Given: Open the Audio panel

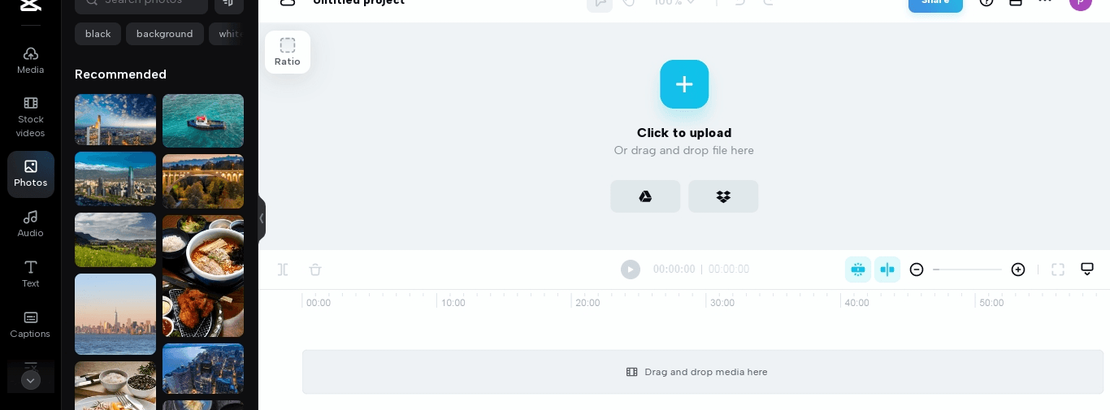Looking at the screenshot, I should [30, 224].
